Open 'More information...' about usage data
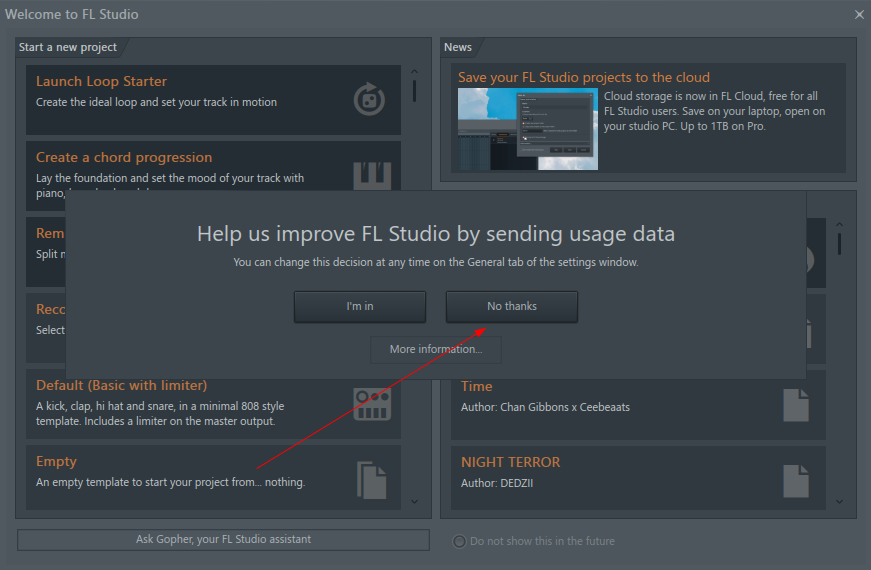The height and width of the screenshot is (570, 871). 436,349
